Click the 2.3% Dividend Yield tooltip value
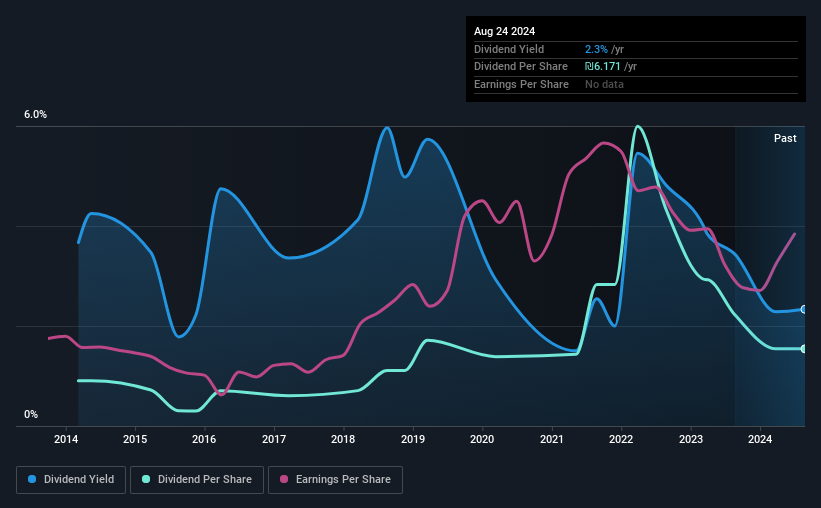Viewport: 821px width, 508px height. click(596, 49)
